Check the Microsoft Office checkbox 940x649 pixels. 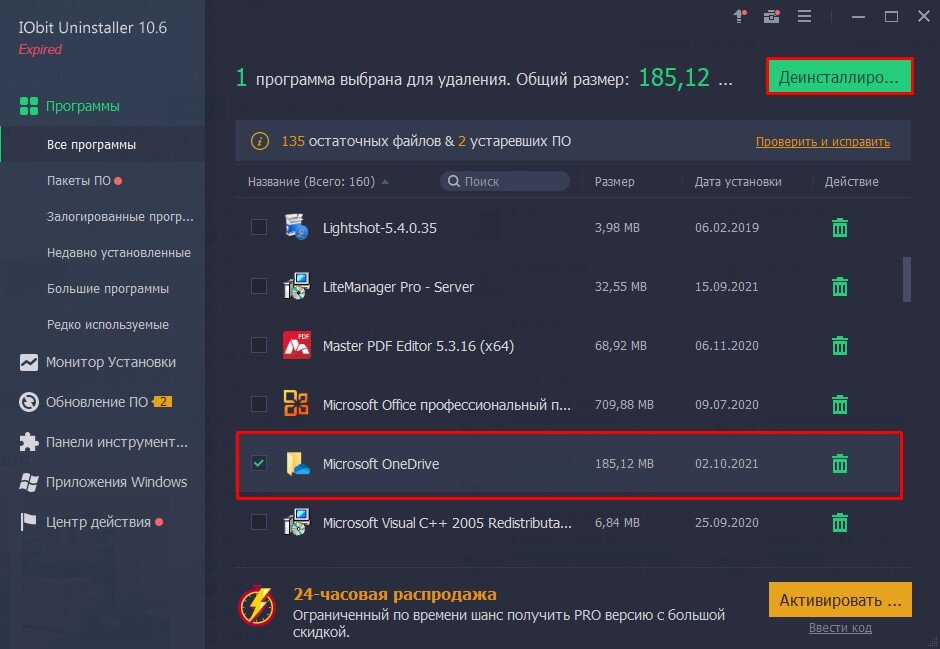coord(259,404)
